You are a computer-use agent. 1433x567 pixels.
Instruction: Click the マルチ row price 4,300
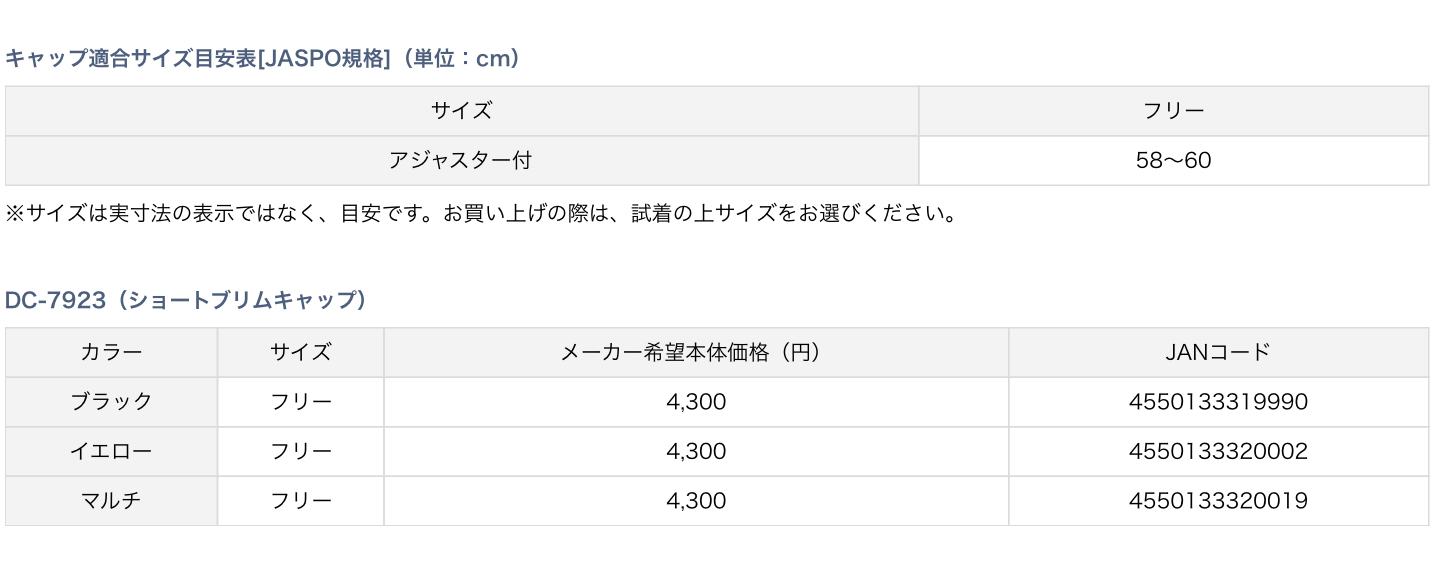695,501
